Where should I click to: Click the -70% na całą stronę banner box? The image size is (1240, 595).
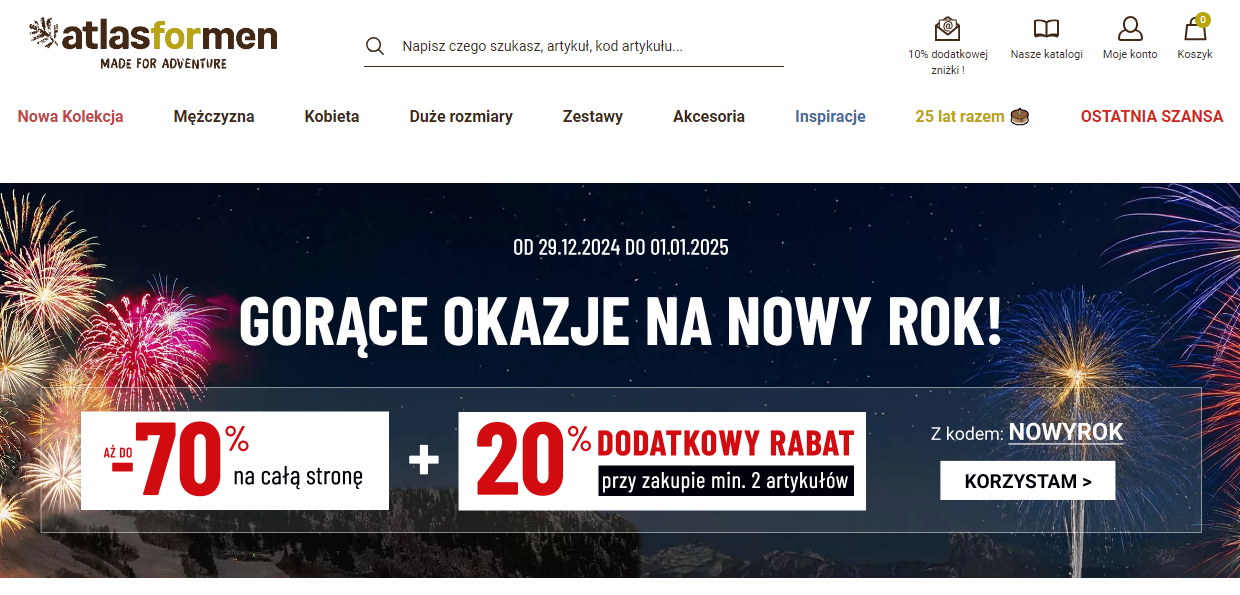[x=235, y=461]
